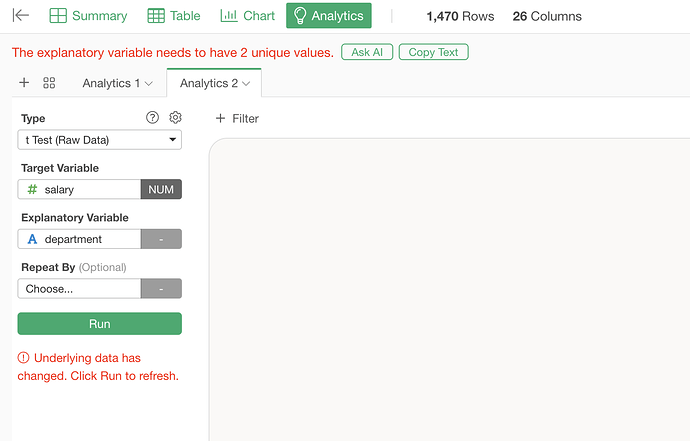
Task: Click the Summary grid icon
Action: coord(58,16)
